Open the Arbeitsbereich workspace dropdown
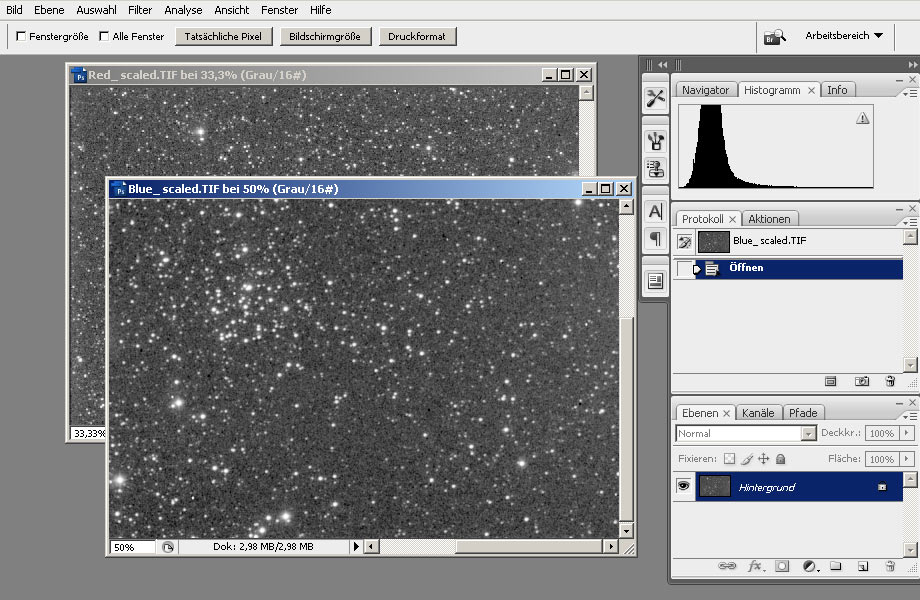 tap(843, 36)
